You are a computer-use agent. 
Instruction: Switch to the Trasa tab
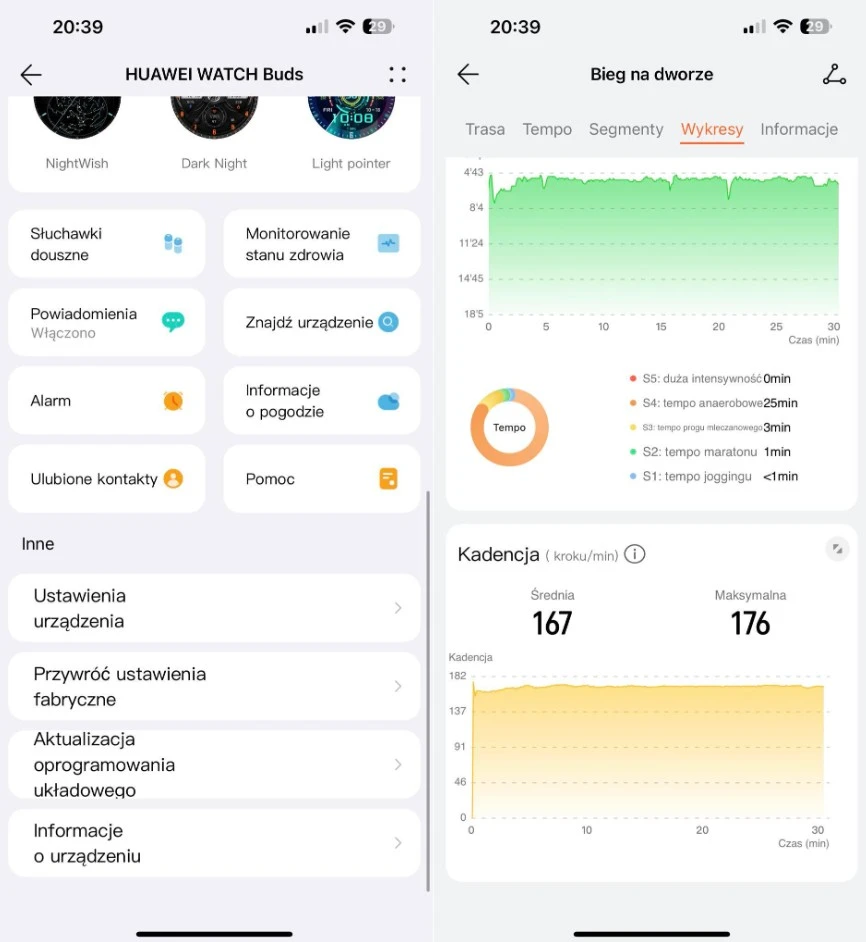(485, 129)
